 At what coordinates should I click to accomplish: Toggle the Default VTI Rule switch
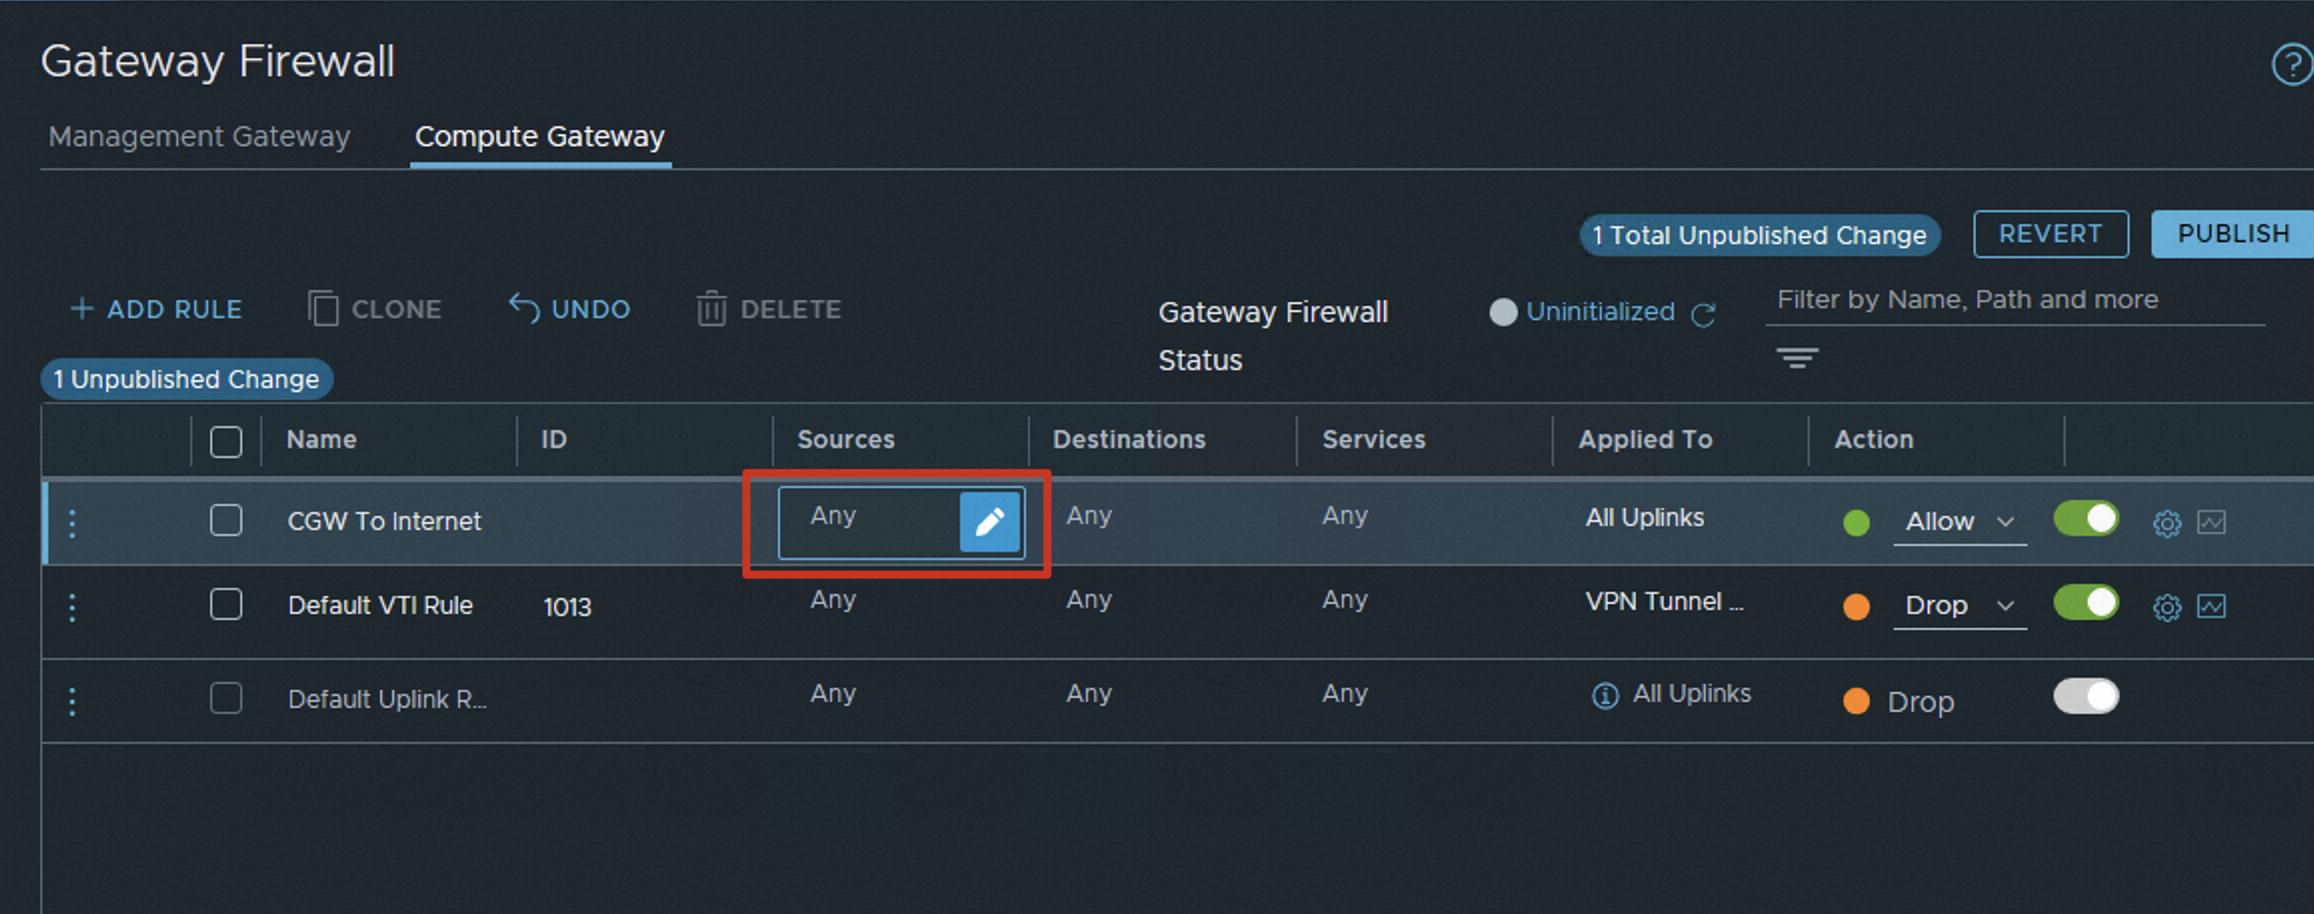click(2085, 602)
